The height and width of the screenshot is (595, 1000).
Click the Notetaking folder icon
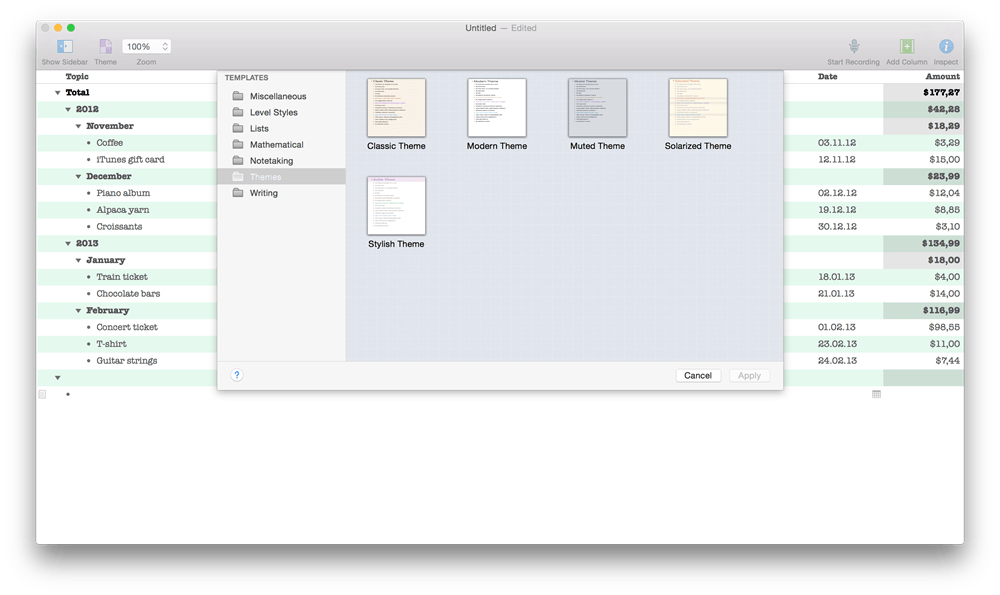238,160
